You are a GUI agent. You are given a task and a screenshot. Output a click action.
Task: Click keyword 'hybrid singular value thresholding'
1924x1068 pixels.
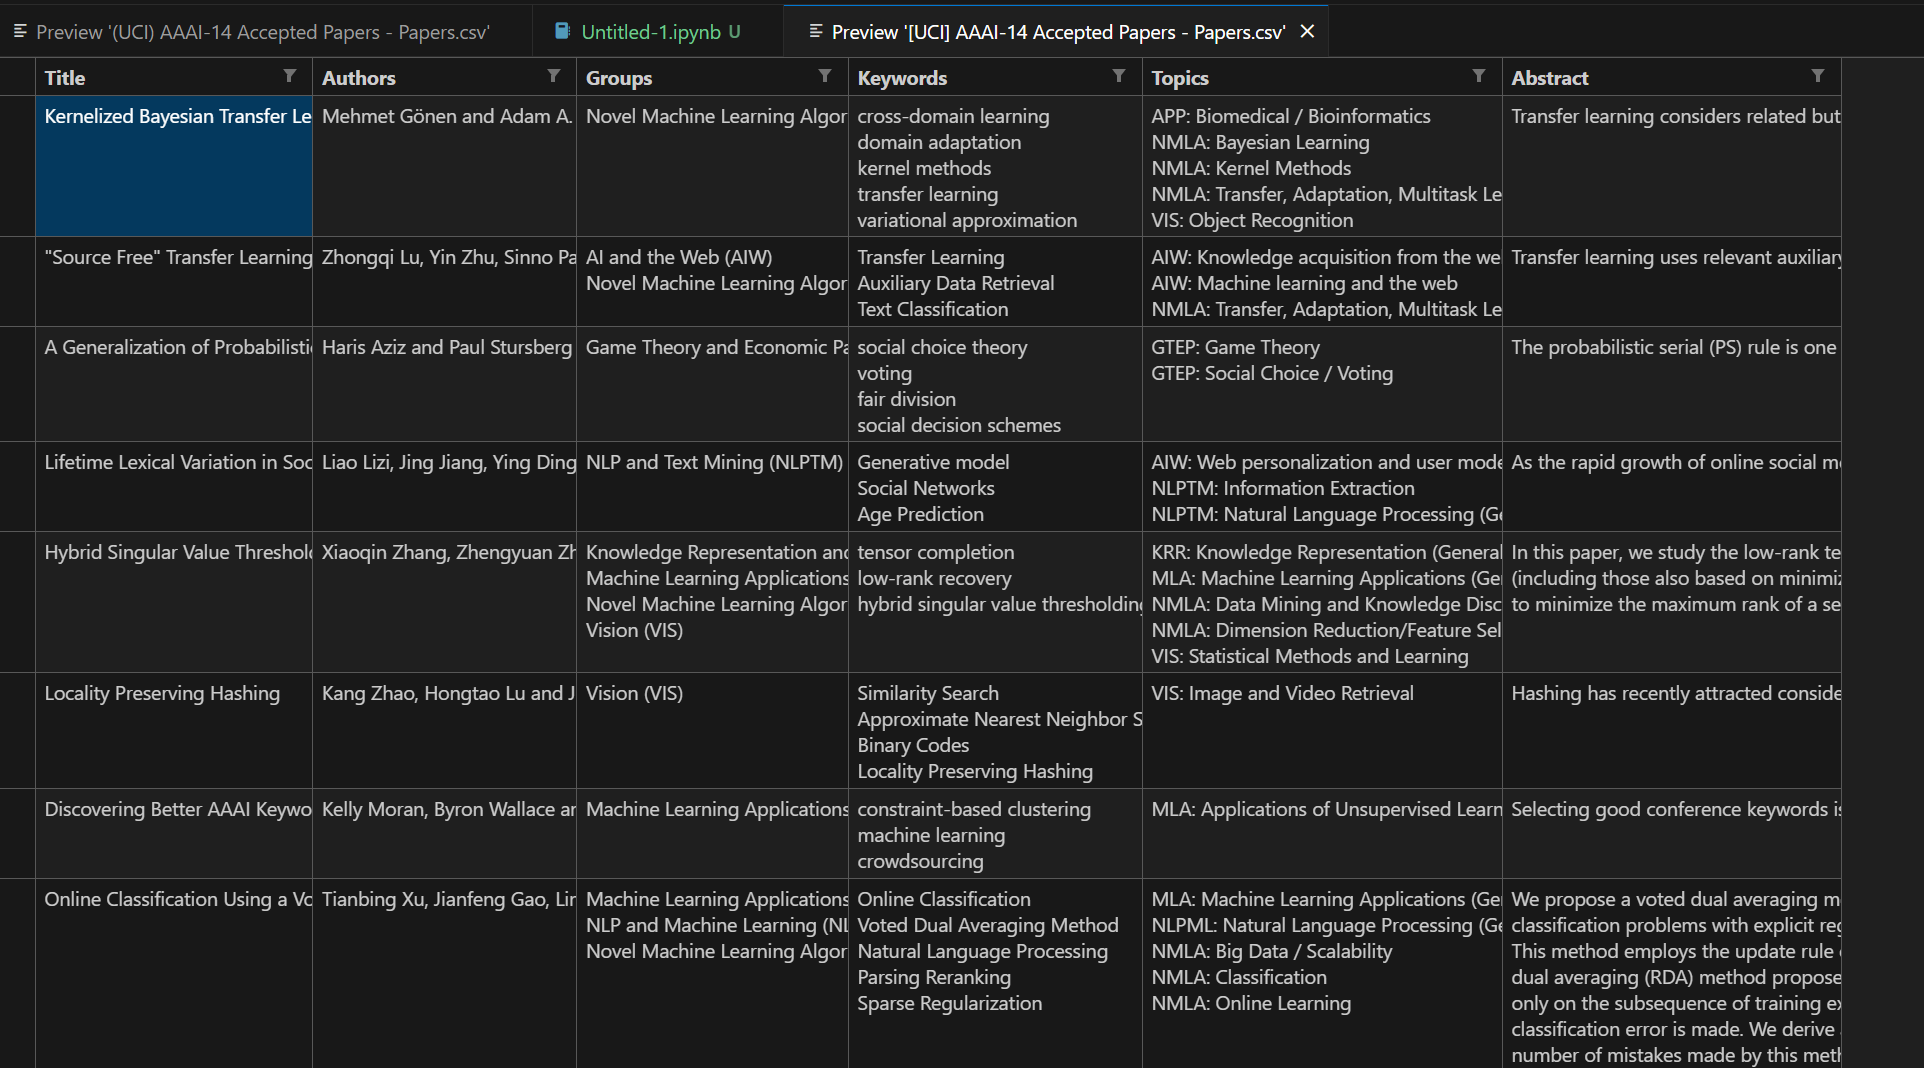(x=999, y=604)
